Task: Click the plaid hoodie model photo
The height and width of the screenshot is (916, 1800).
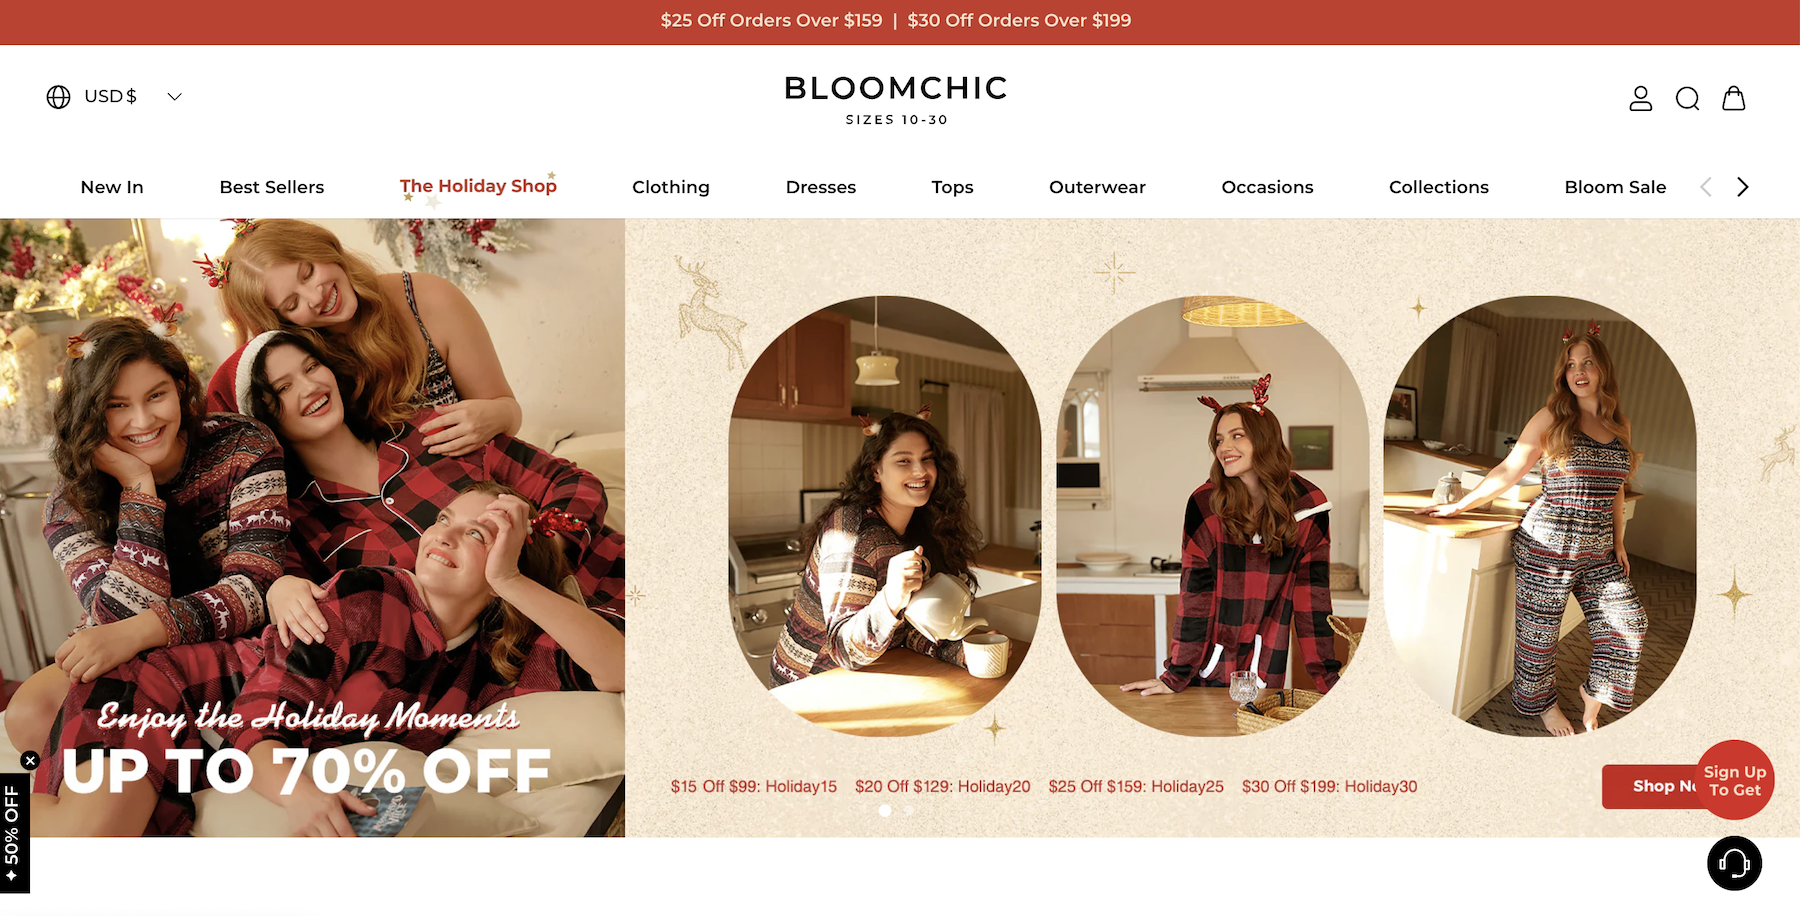Action: coord(1213,516)
